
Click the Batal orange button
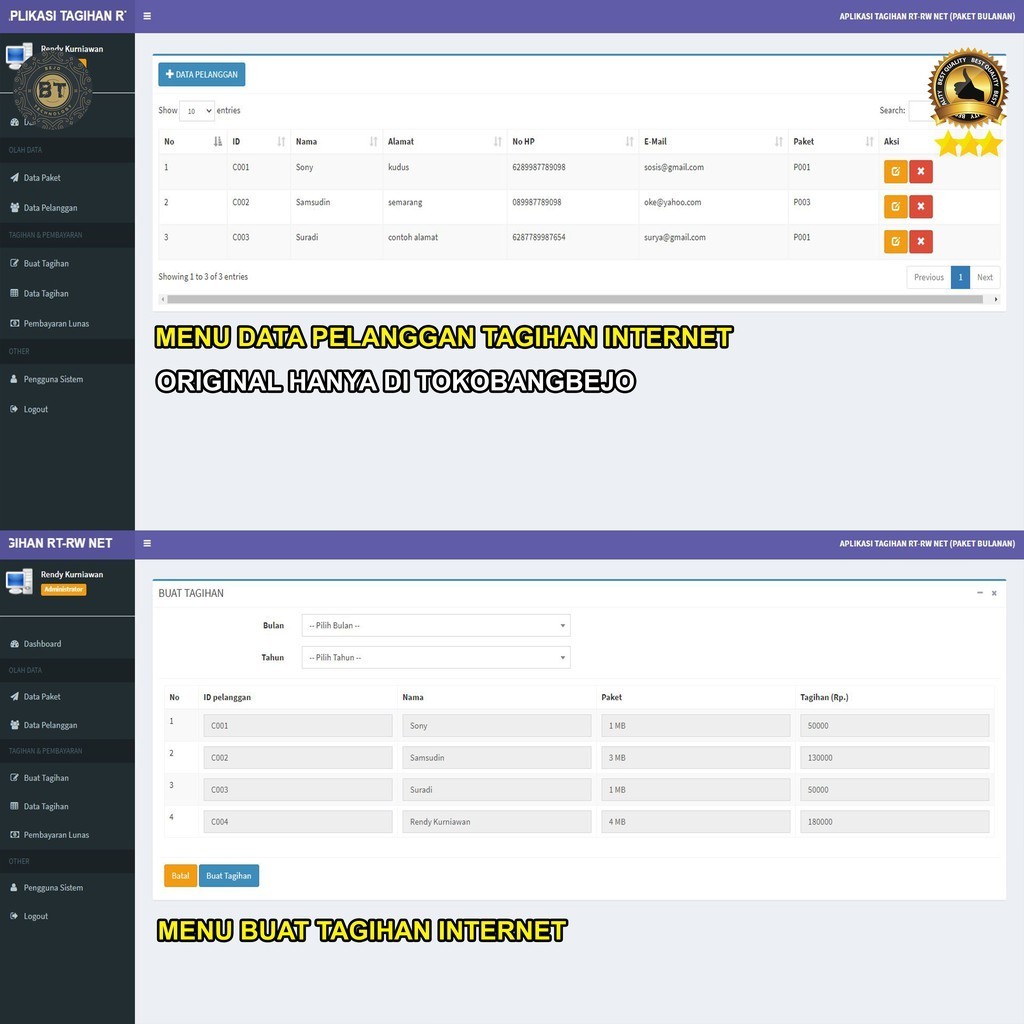pyautogui.click(x=180, y=876)
